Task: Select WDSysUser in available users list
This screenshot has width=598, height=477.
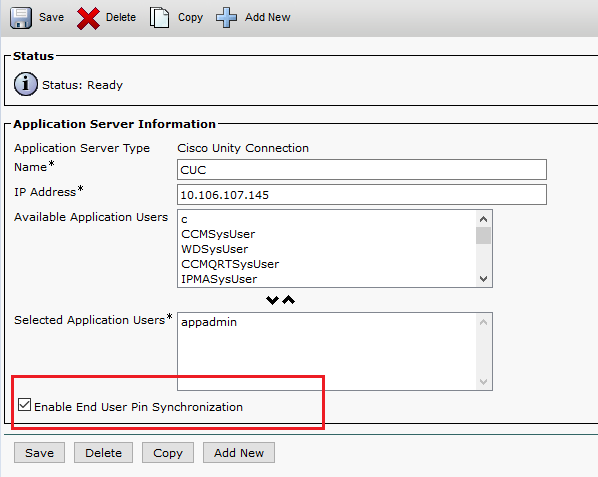Action: pyautogui.click(x=215, y=249)
